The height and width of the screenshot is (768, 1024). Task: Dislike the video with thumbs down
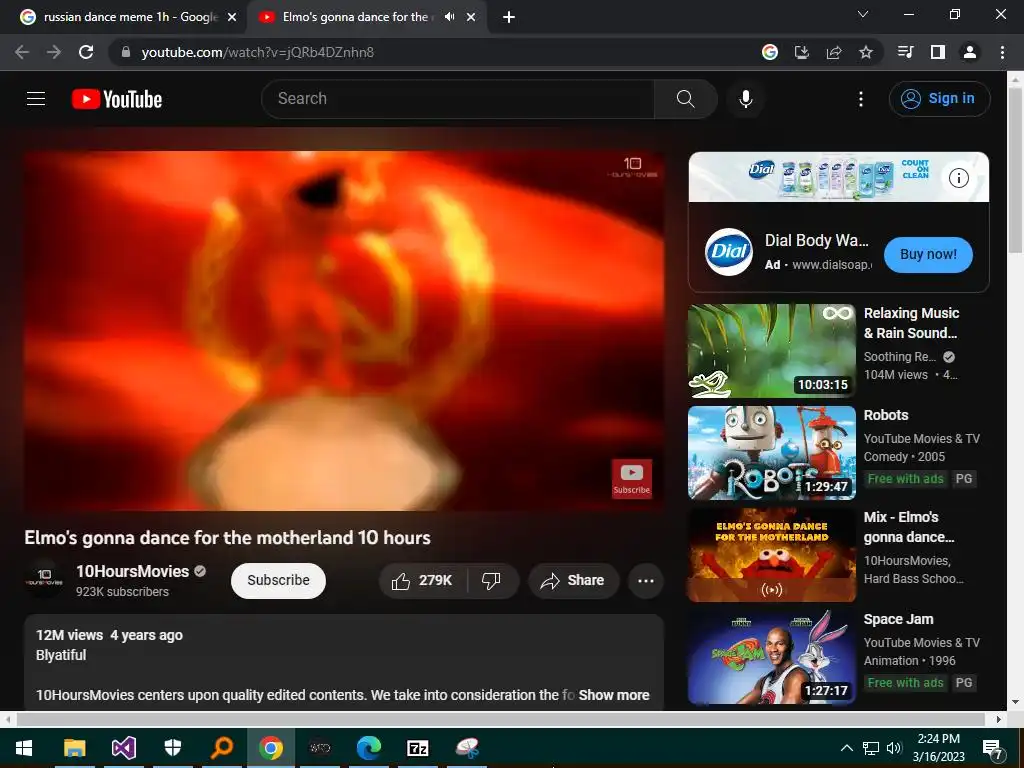click(491, 581)
